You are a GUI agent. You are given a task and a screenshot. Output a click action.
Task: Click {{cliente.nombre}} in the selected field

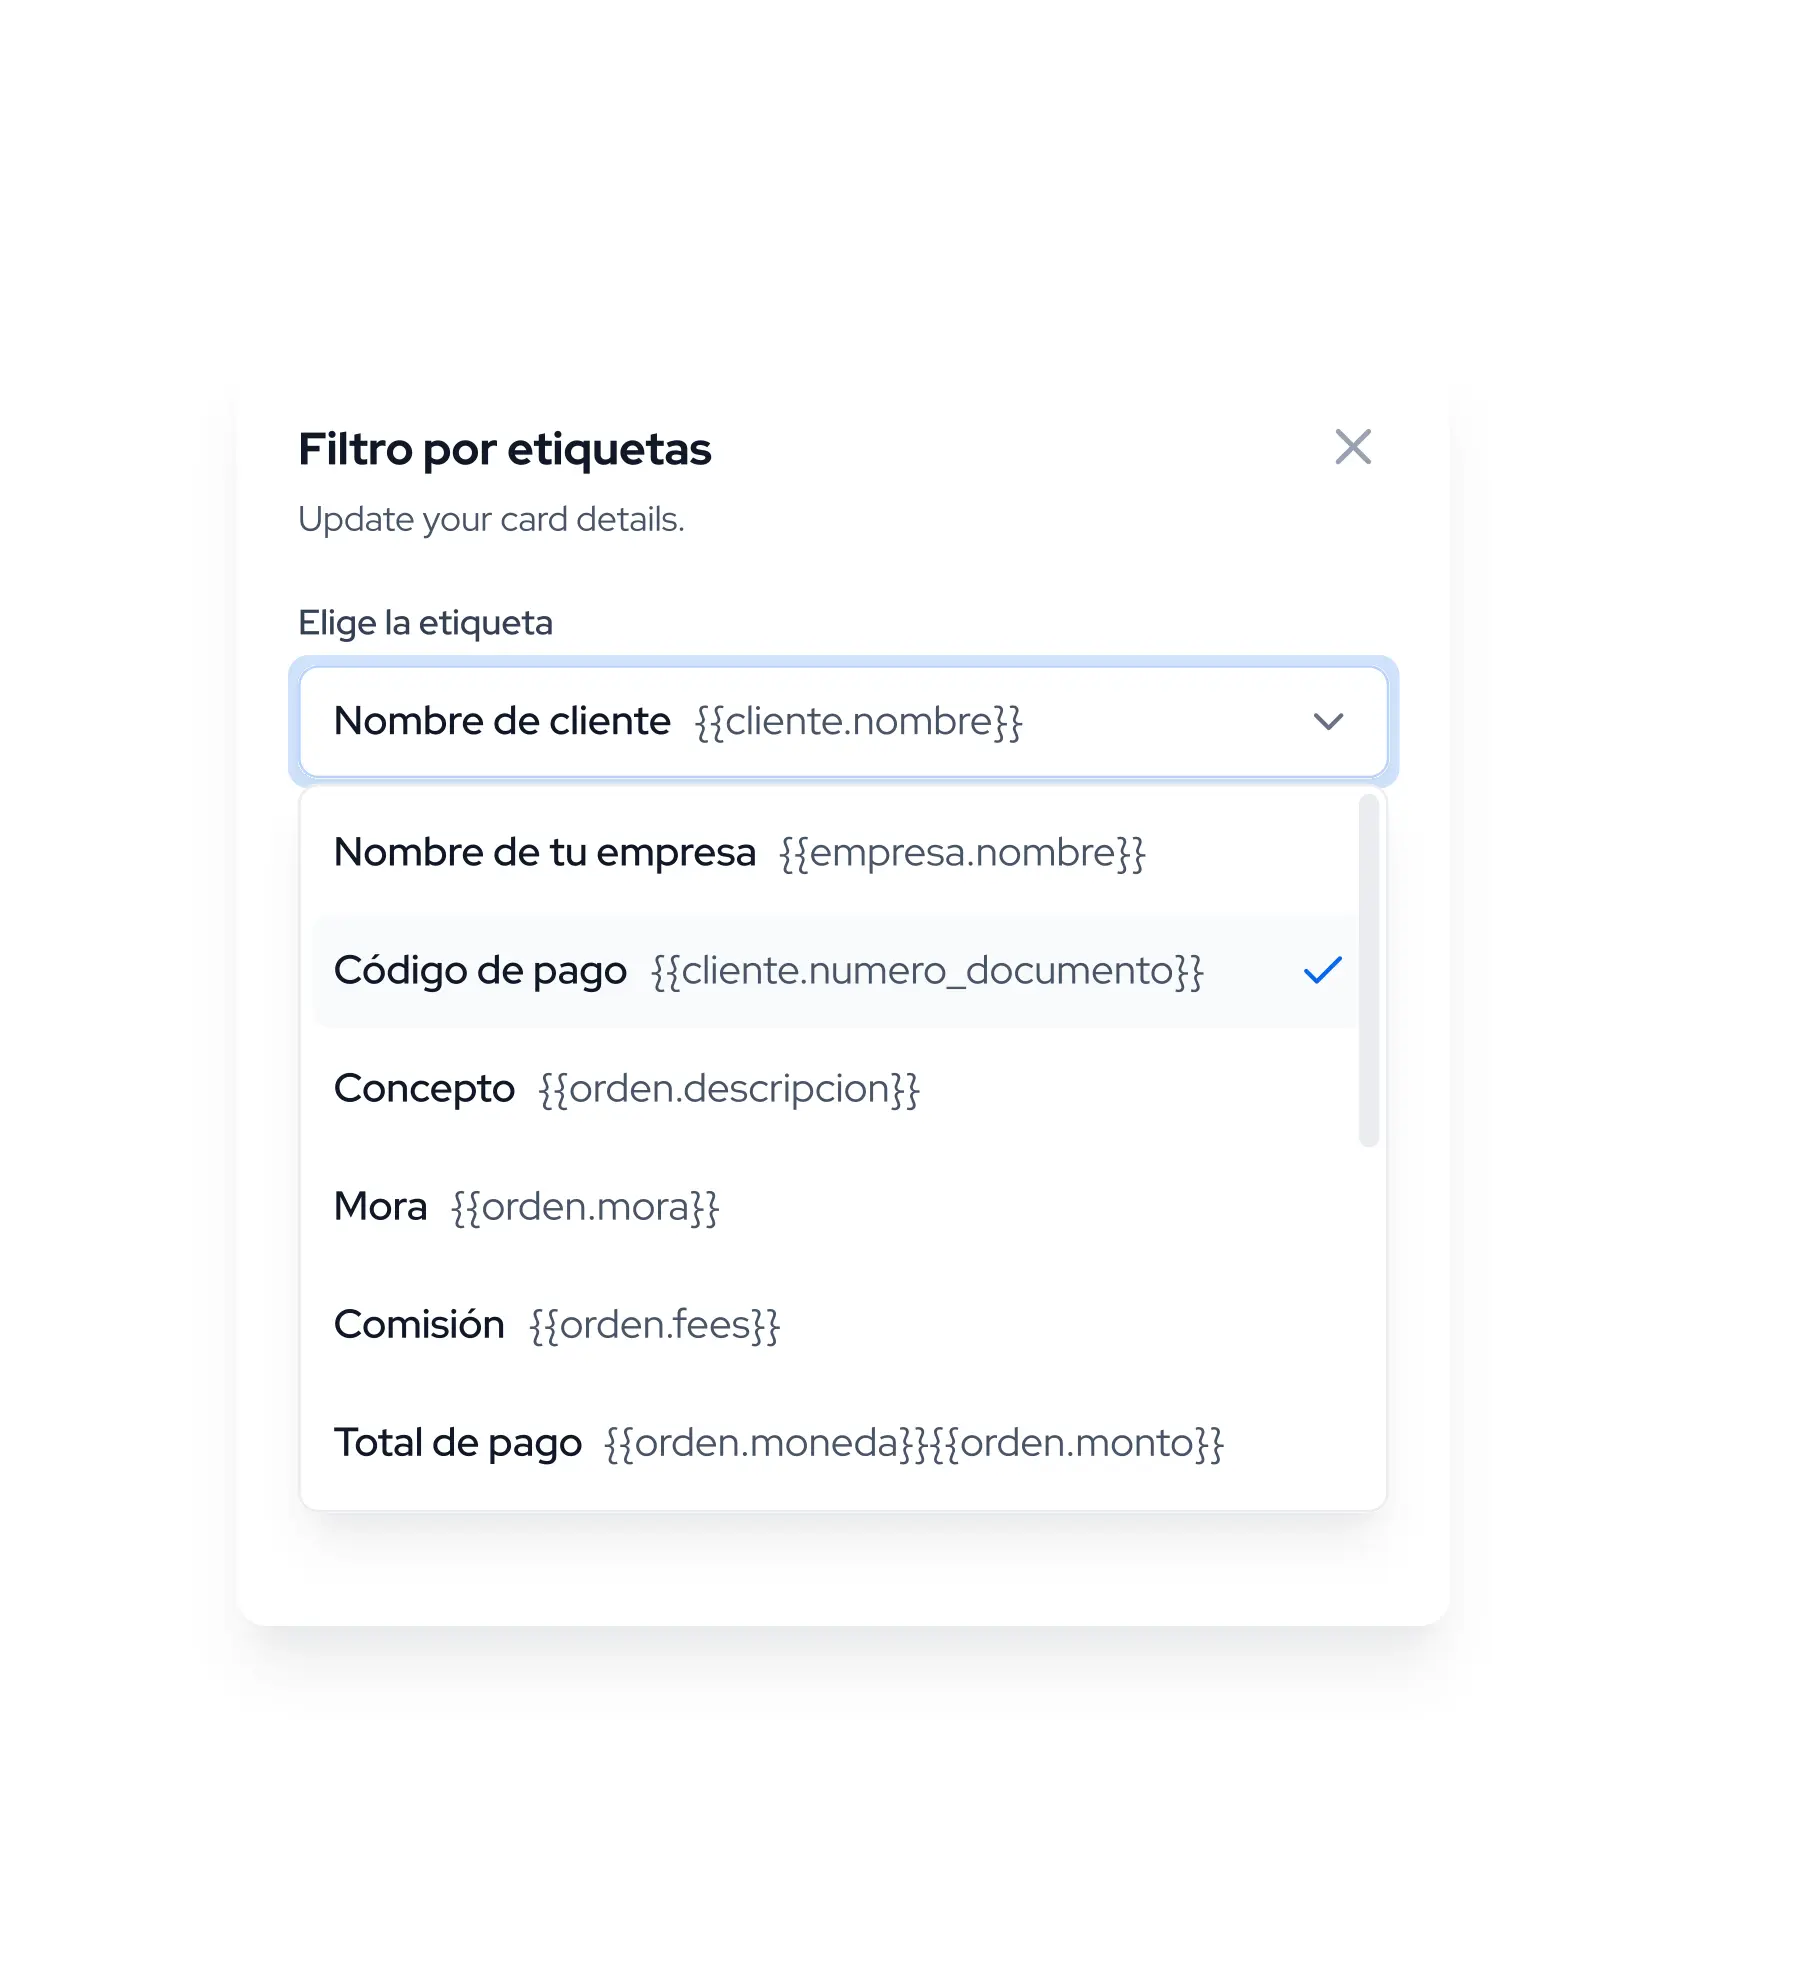pyautogui.click(x=858, y=722)
